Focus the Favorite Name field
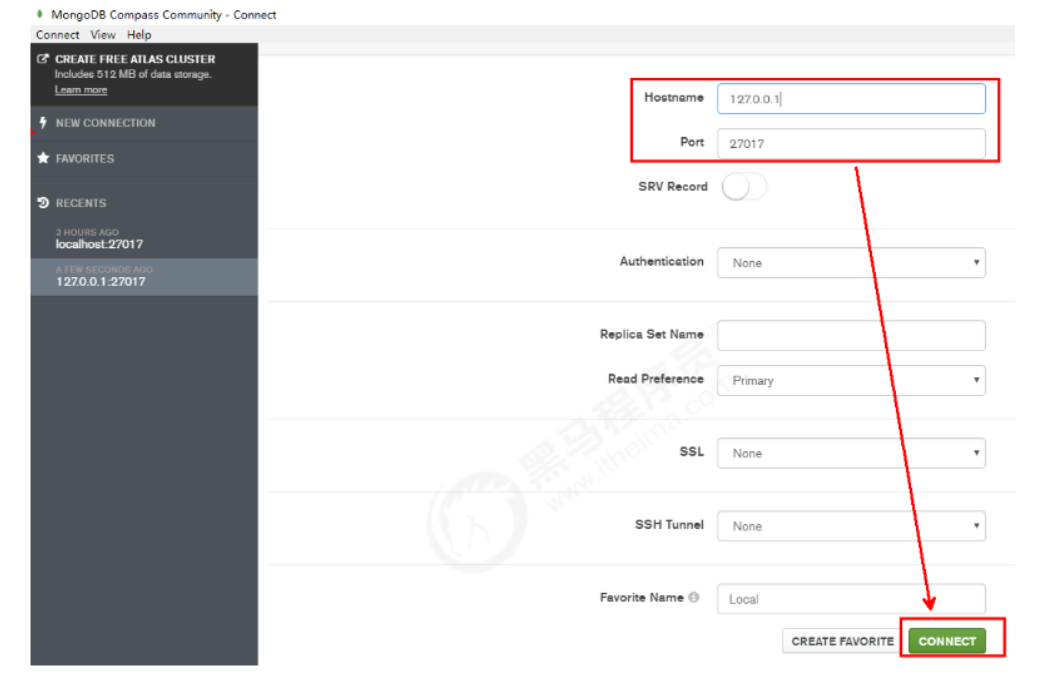This screenshot has width=1038, height=697. (x=851, y=599)
